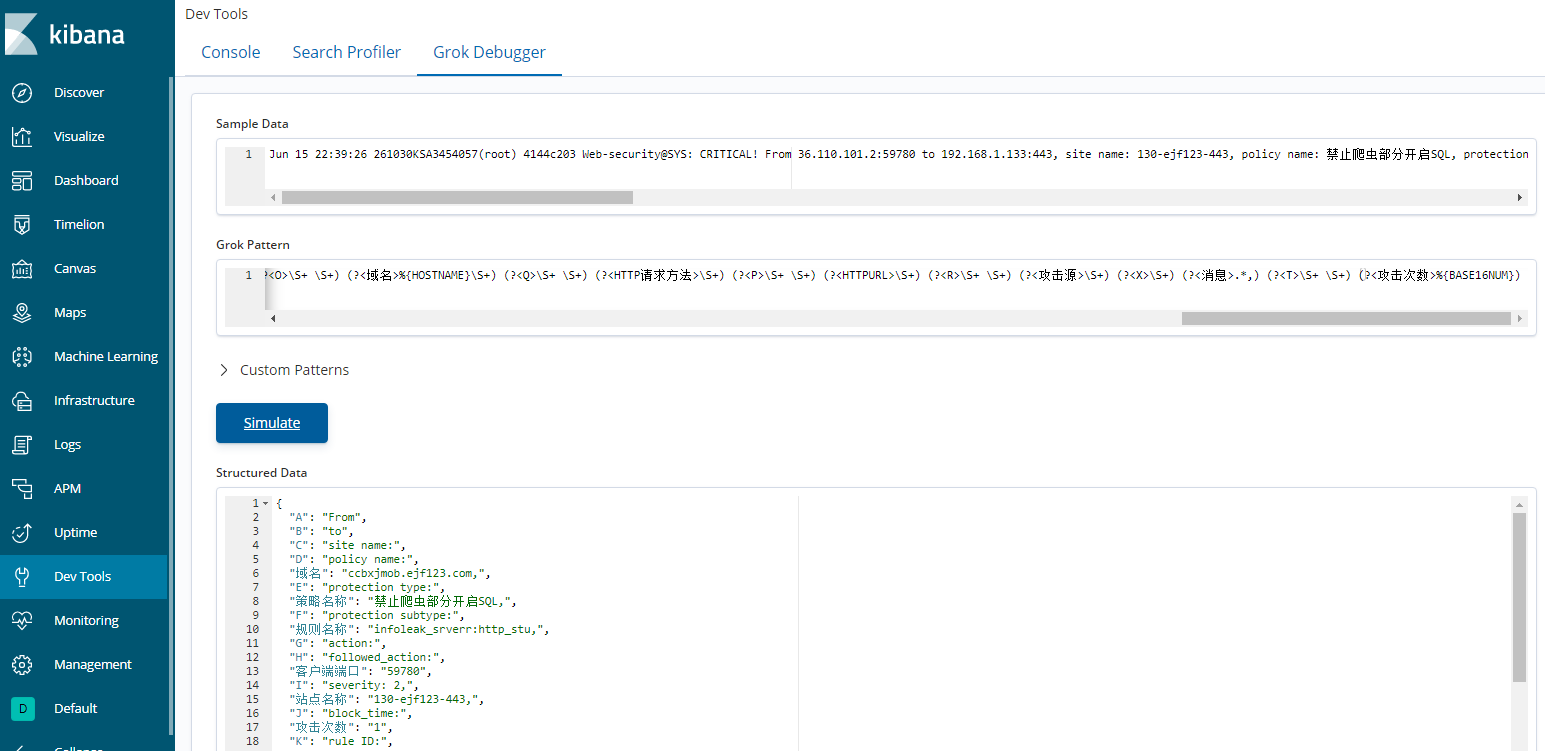Viewport: 1545px width, 751px height.
Task: Click the "protection subtype:" line
Action: coord(377,615)
